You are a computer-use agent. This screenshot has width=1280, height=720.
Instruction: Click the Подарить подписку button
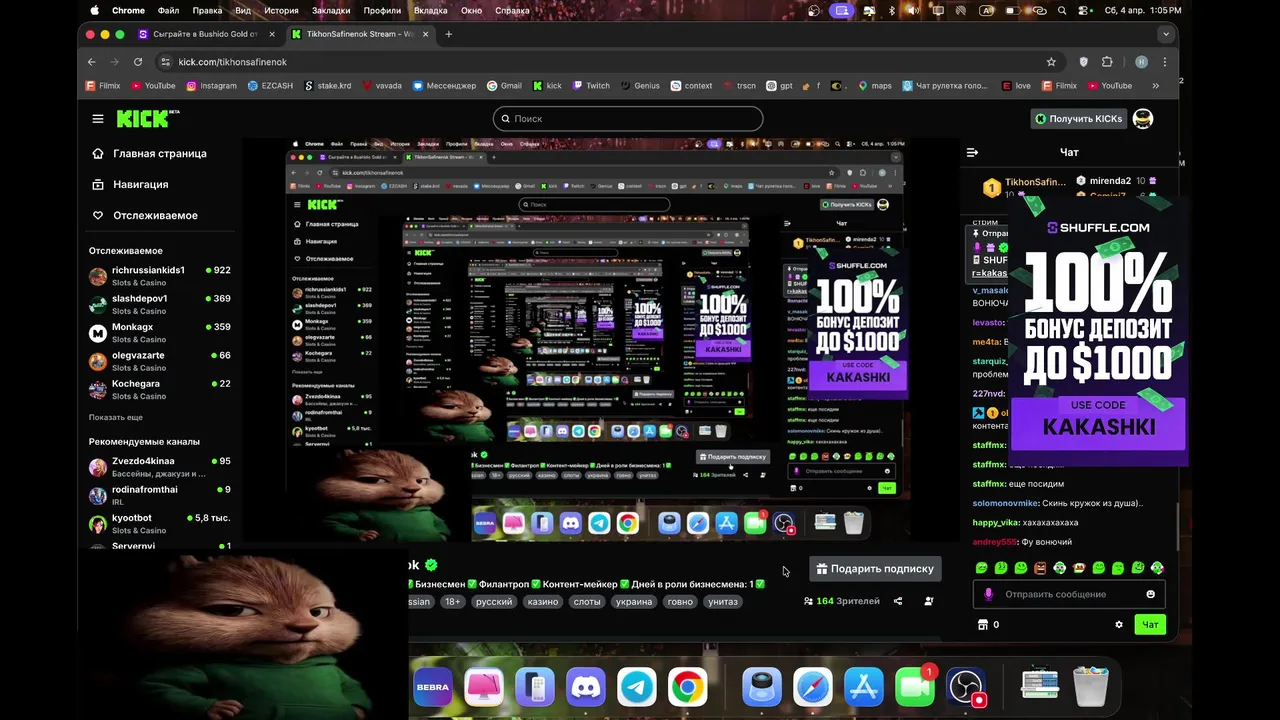pos(875,569)
